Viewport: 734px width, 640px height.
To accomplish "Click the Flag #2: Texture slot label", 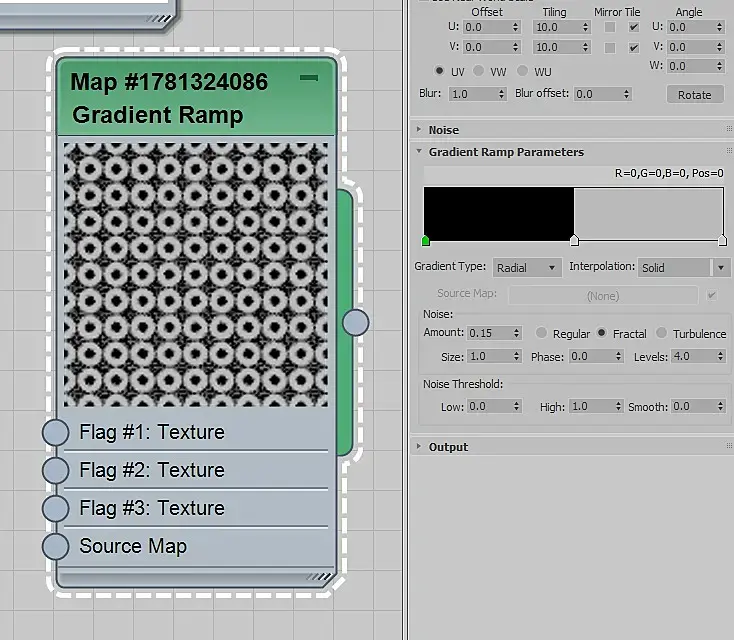I will 152,470.
